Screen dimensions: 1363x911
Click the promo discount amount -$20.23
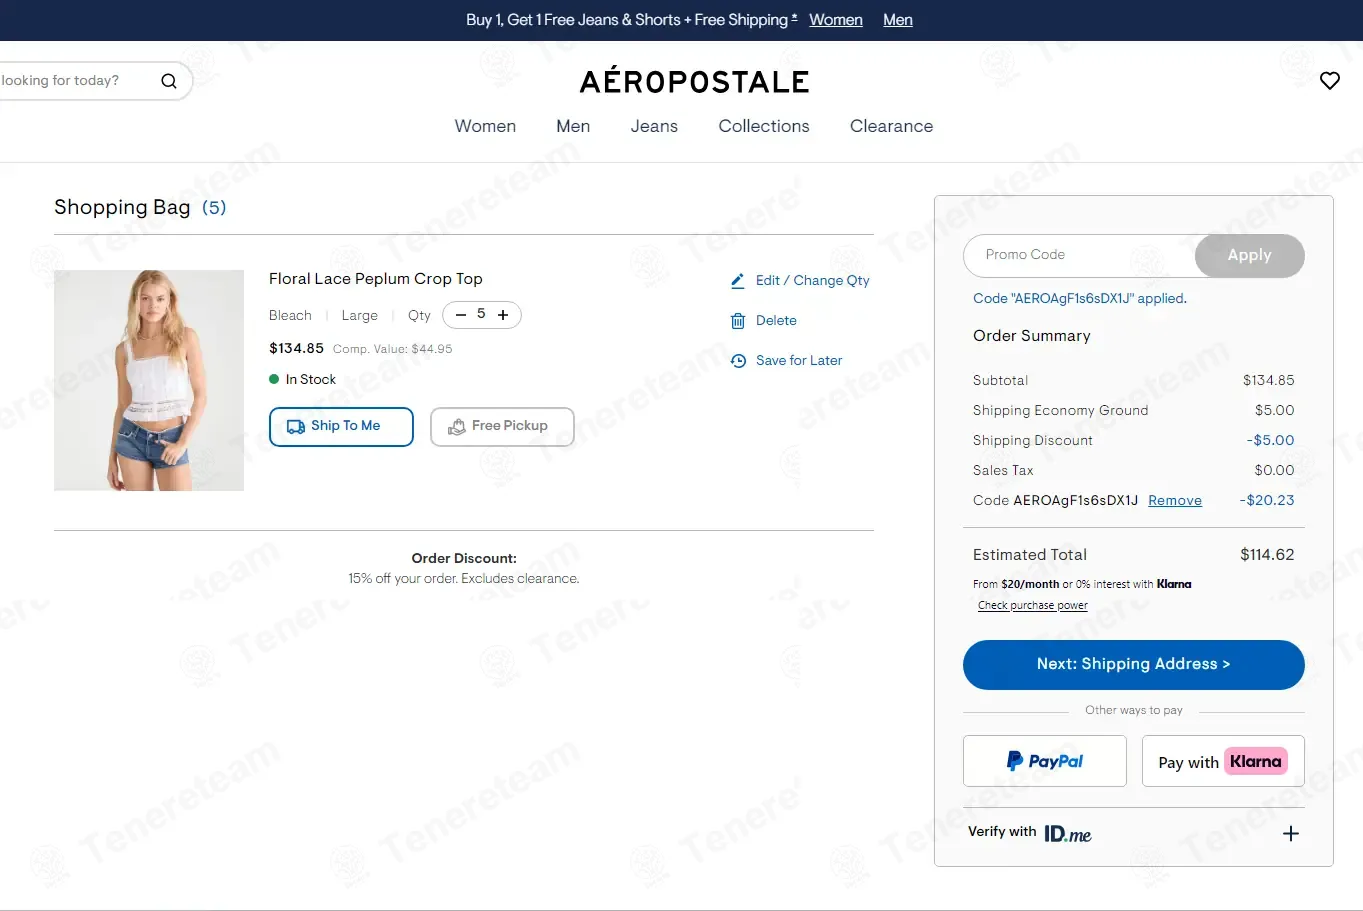coord(1267,501)
